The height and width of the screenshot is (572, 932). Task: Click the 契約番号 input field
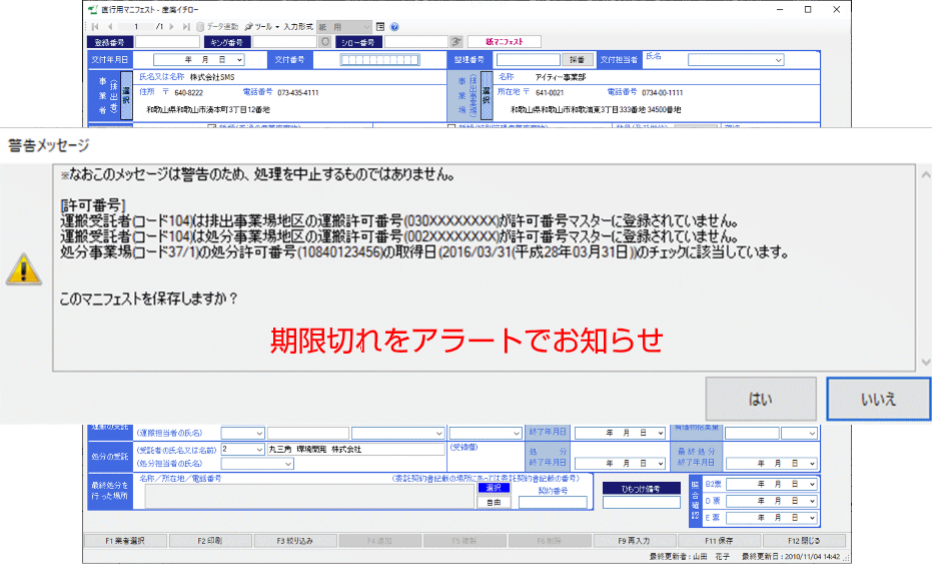(x=553, y=502)
